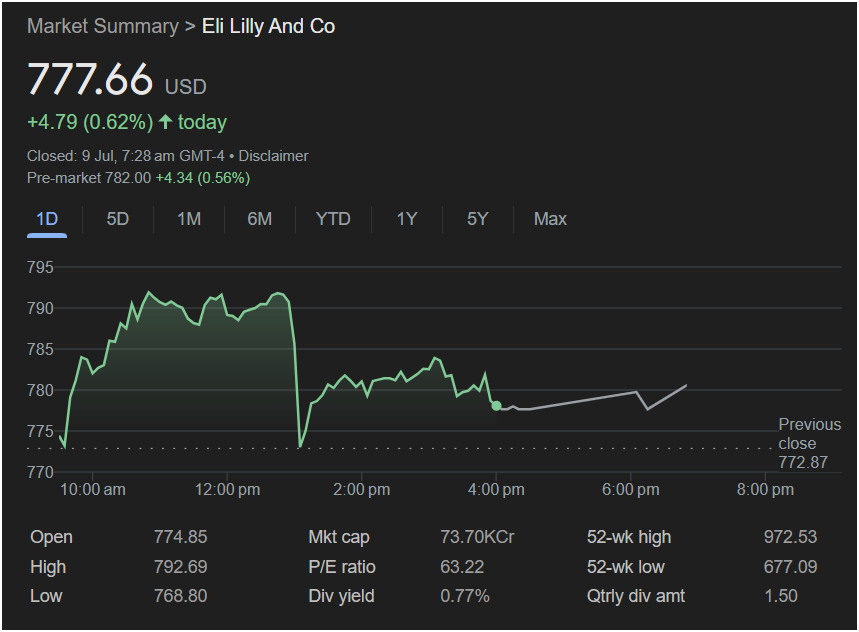The image size is (859, 632).
Task: Click the Previous close 772.87 label
Action: (x=810, y=443)
